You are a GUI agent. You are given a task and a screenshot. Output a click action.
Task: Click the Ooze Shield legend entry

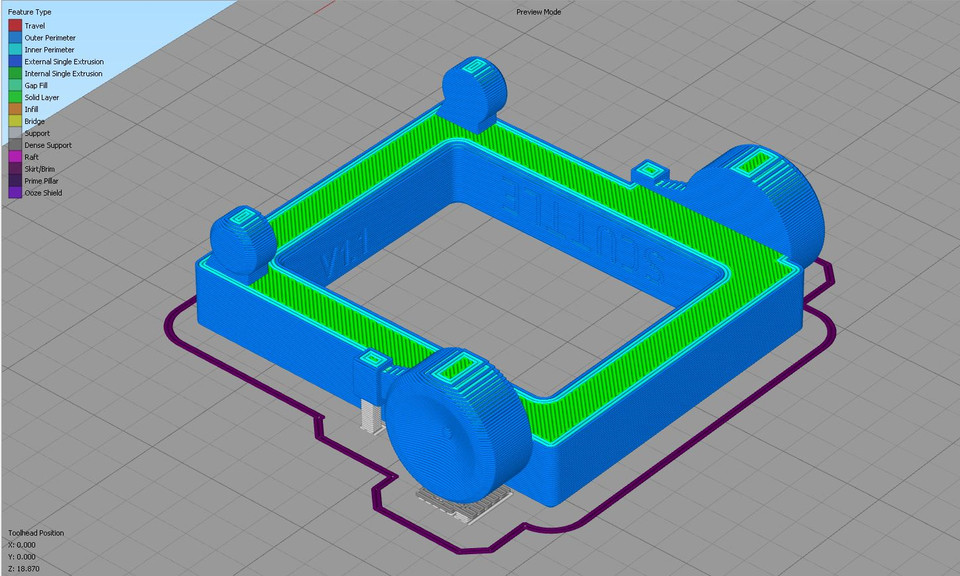(40, 193)
